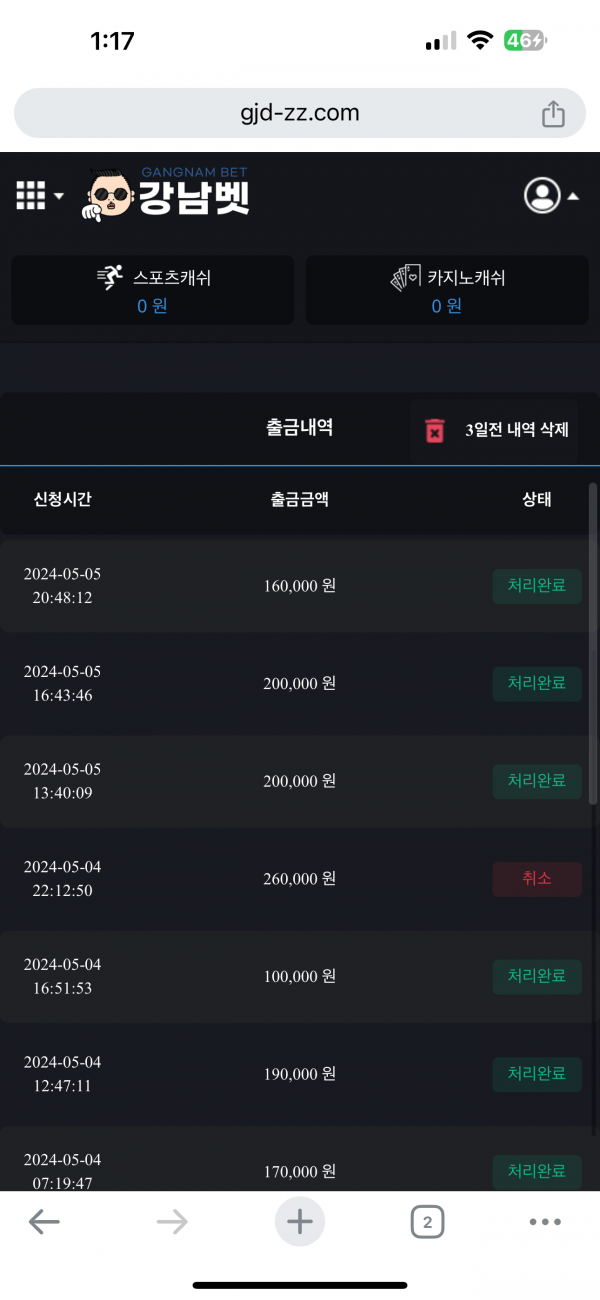
Task: Open the grid menu icon
Action: pyautogui.click(x=31, y=195)
